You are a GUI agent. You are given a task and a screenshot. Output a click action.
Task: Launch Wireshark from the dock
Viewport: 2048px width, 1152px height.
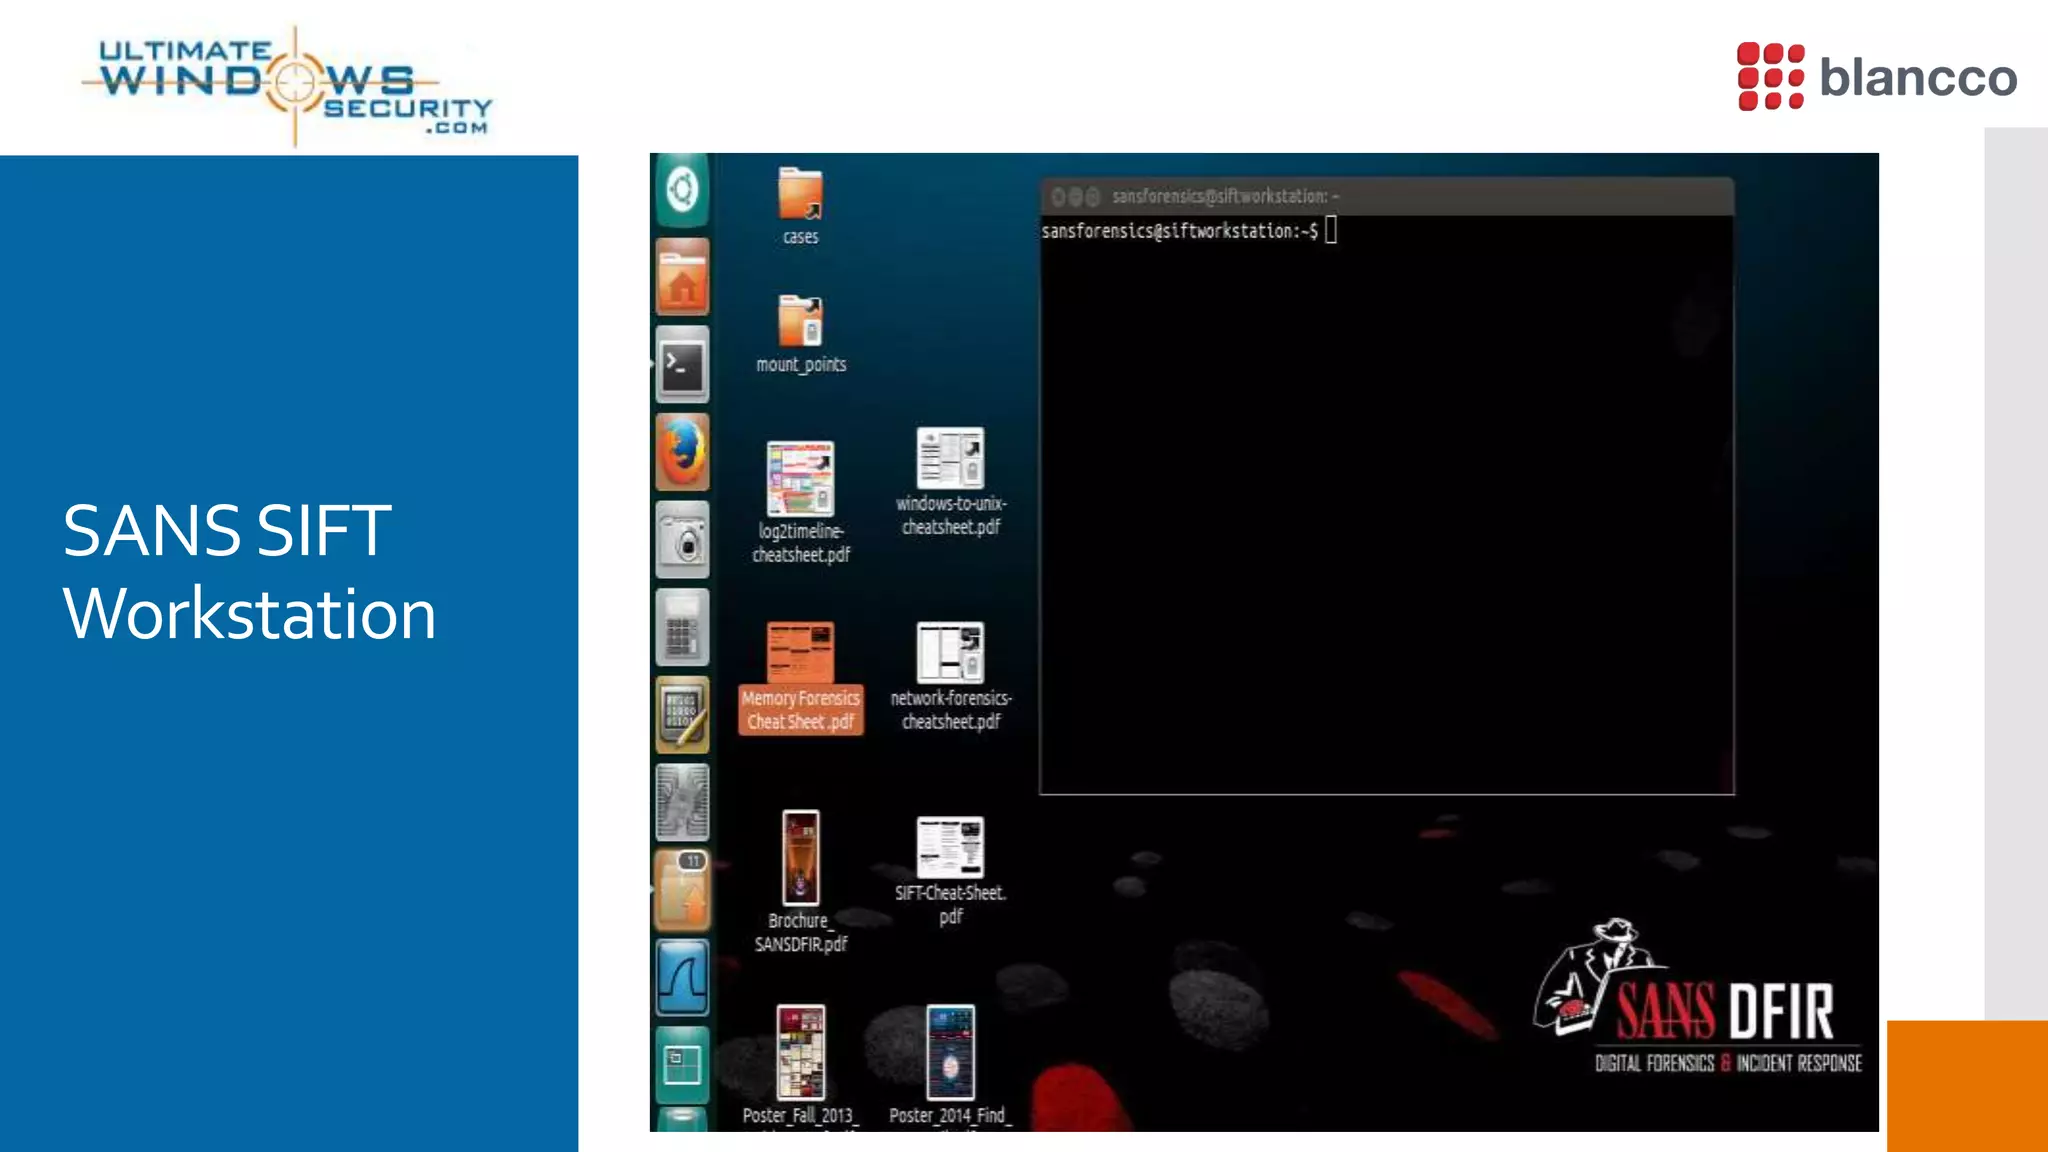682,977
